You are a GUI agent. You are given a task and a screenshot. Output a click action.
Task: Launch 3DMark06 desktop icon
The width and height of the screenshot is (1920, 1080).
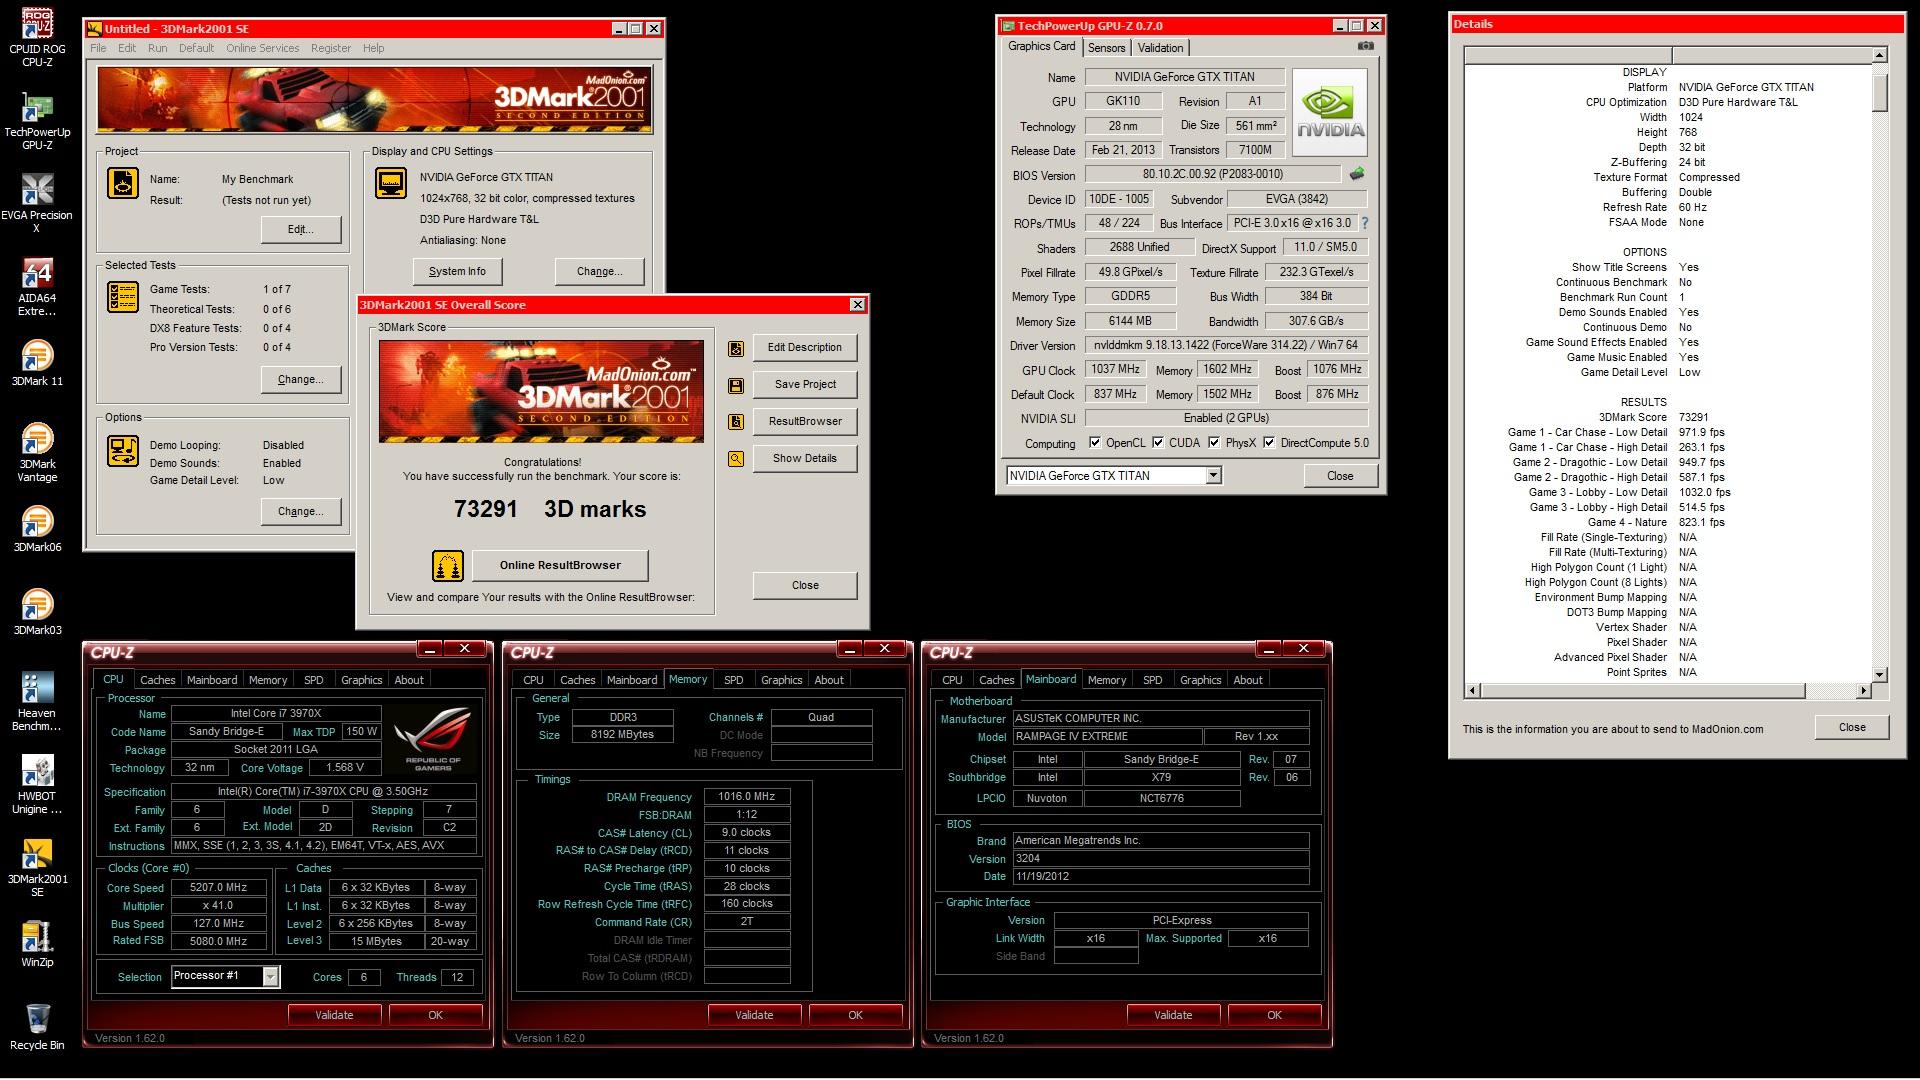click(37, 529)
